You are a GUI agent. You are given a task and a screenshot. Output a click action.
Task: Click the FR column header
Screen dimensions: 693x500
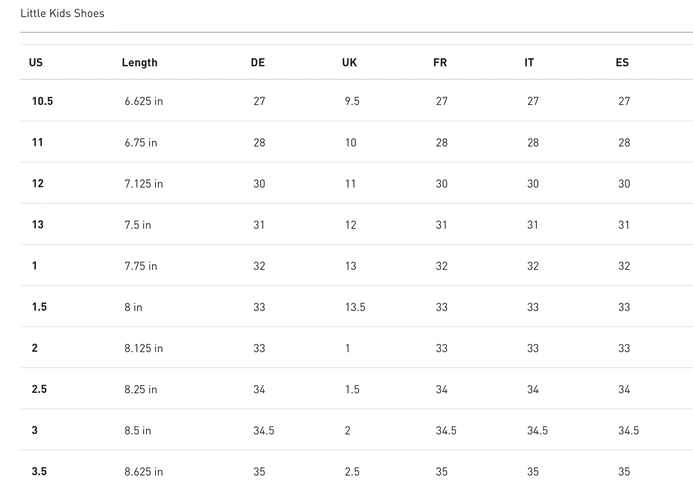point(440,62)
